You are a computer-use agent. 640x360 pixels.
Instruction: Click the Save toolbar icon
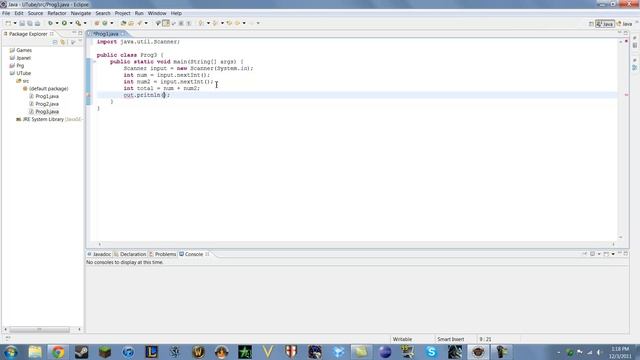pyautogui.click(x=22, y=23)
